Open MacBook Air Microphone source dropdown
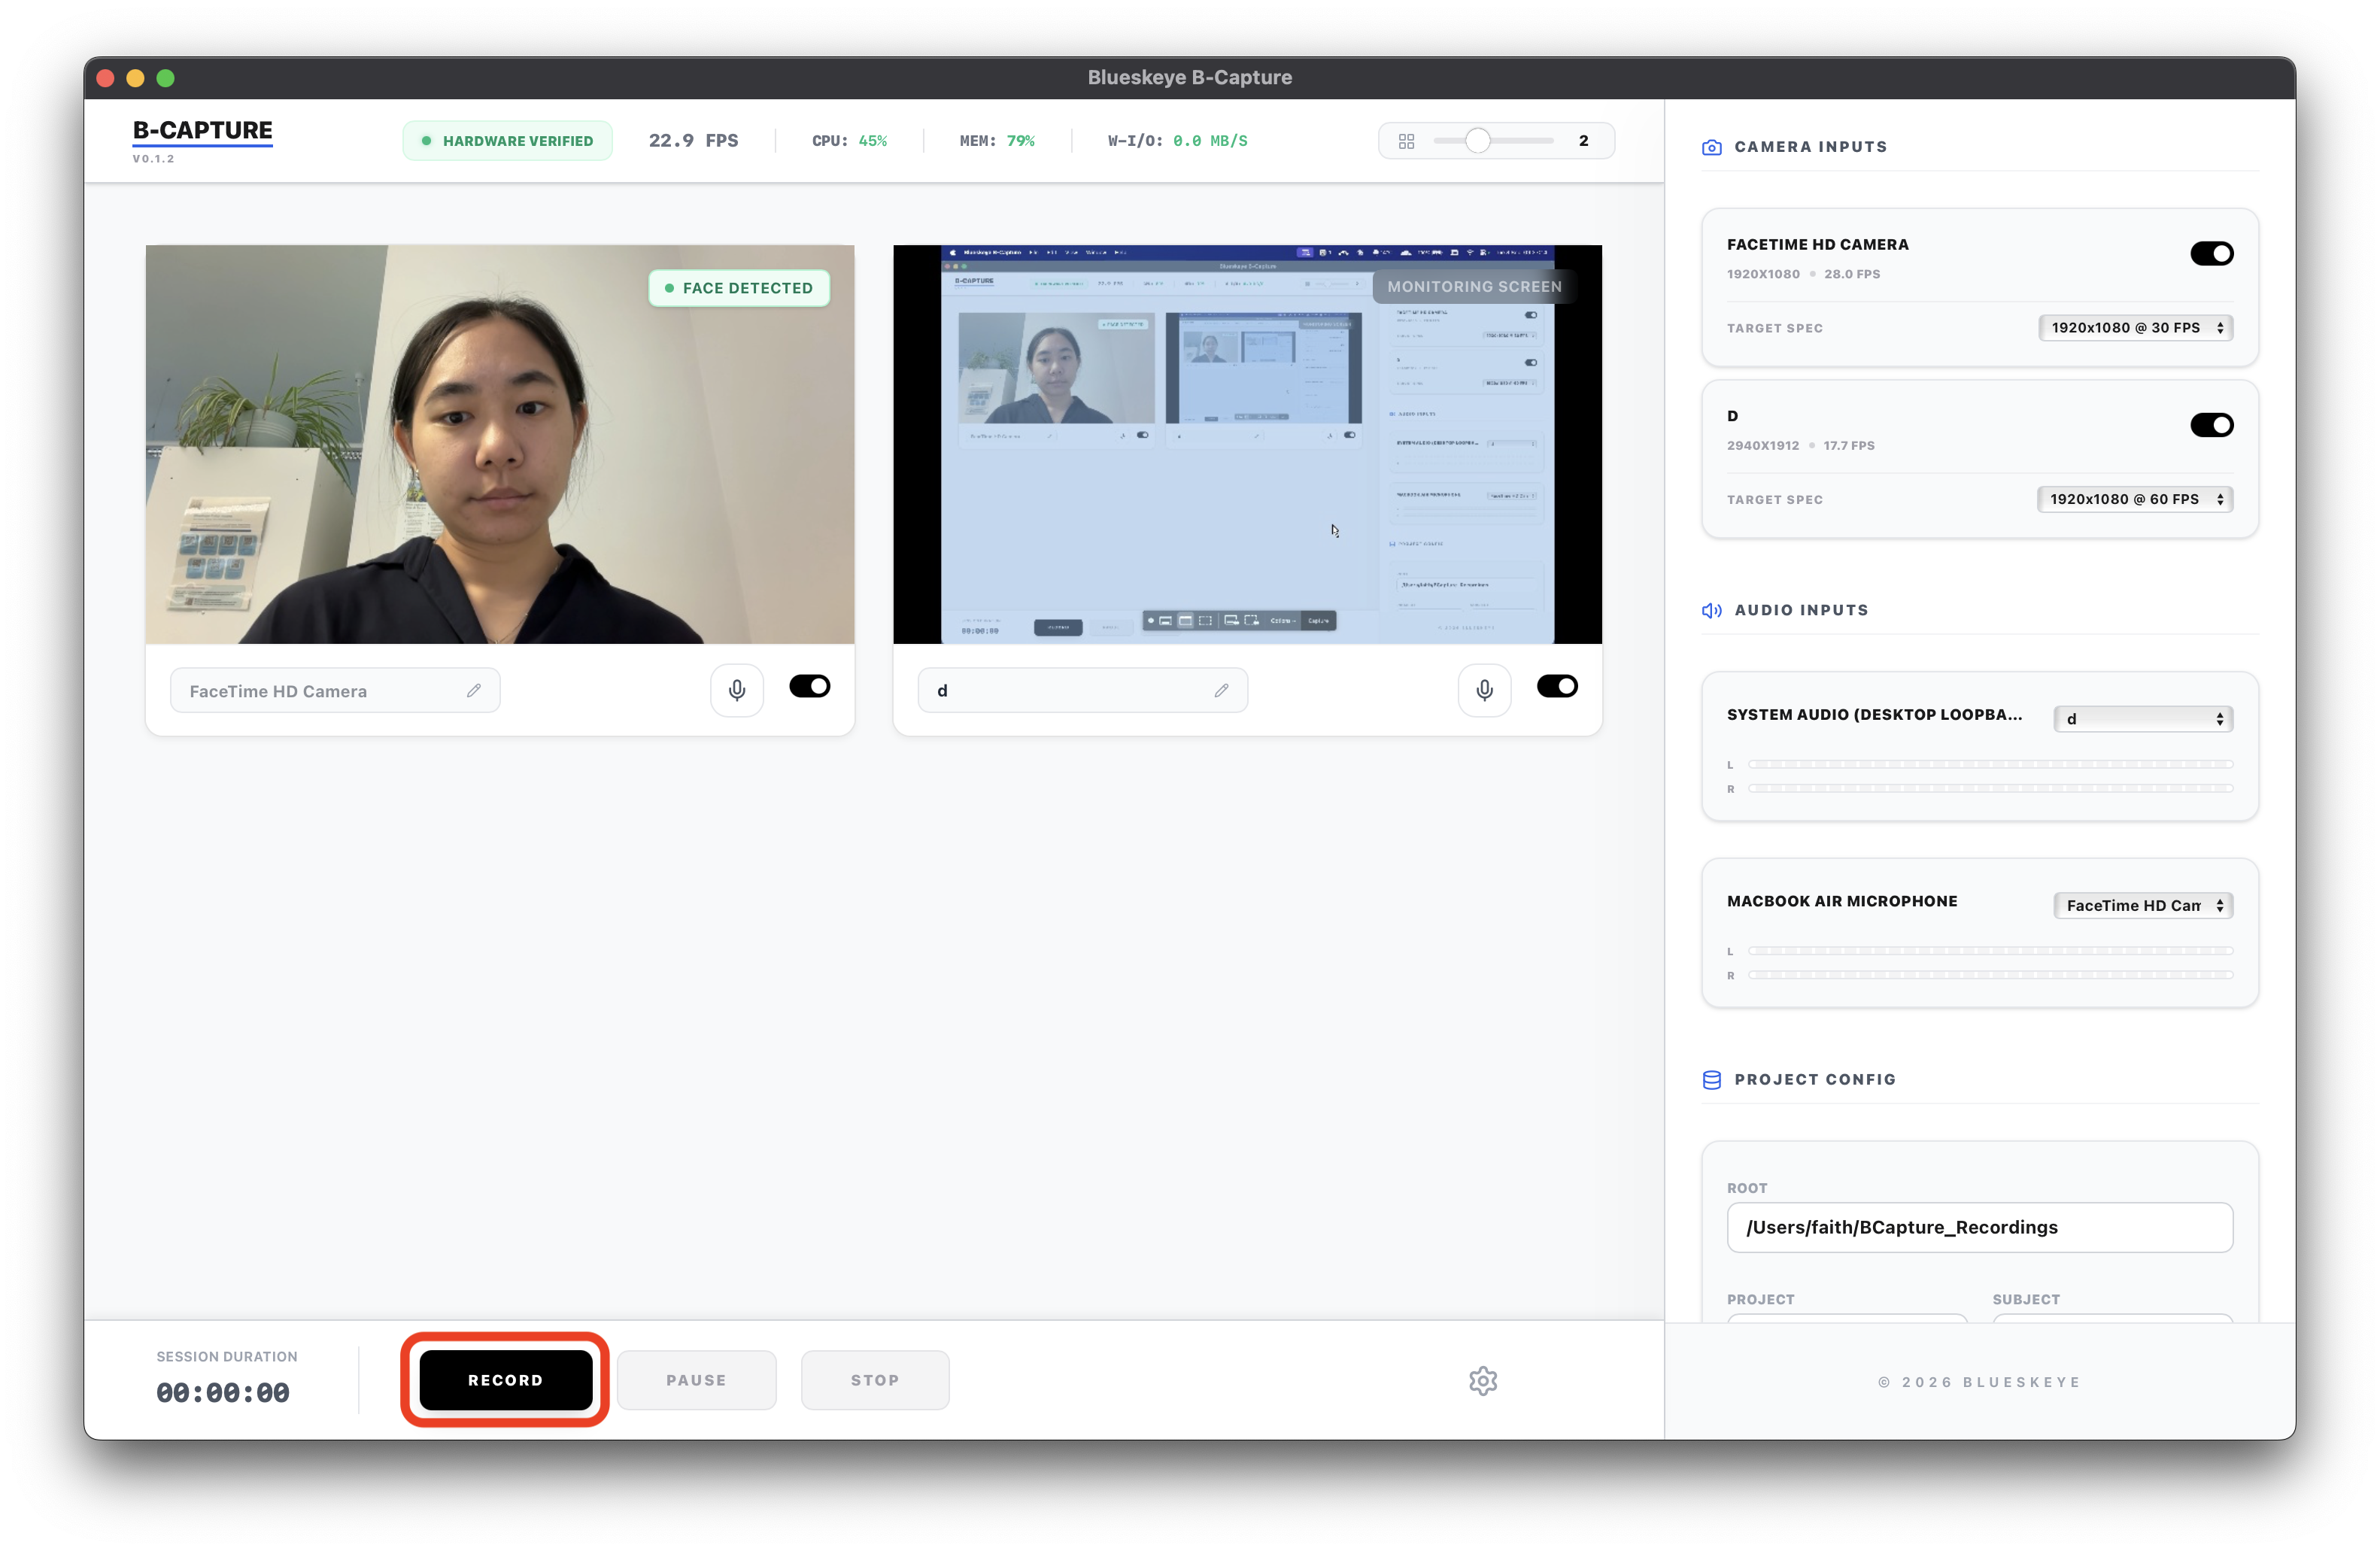 click(x=2143, y=905)
